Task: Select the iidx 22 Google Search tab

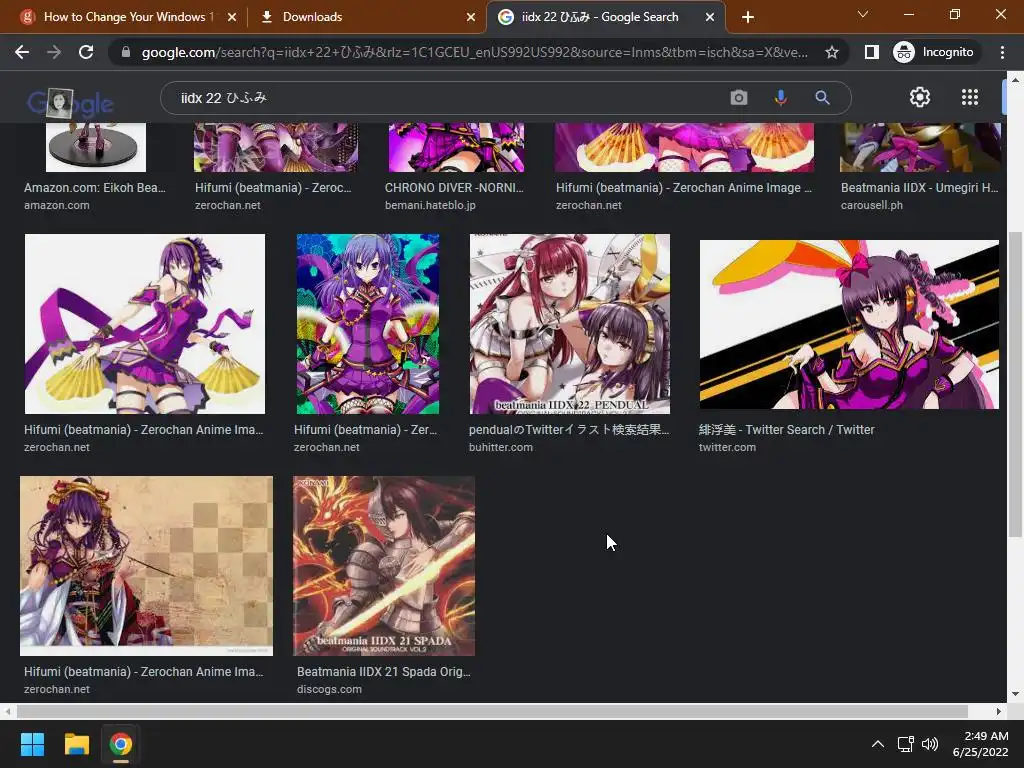Action: point(601,17)
